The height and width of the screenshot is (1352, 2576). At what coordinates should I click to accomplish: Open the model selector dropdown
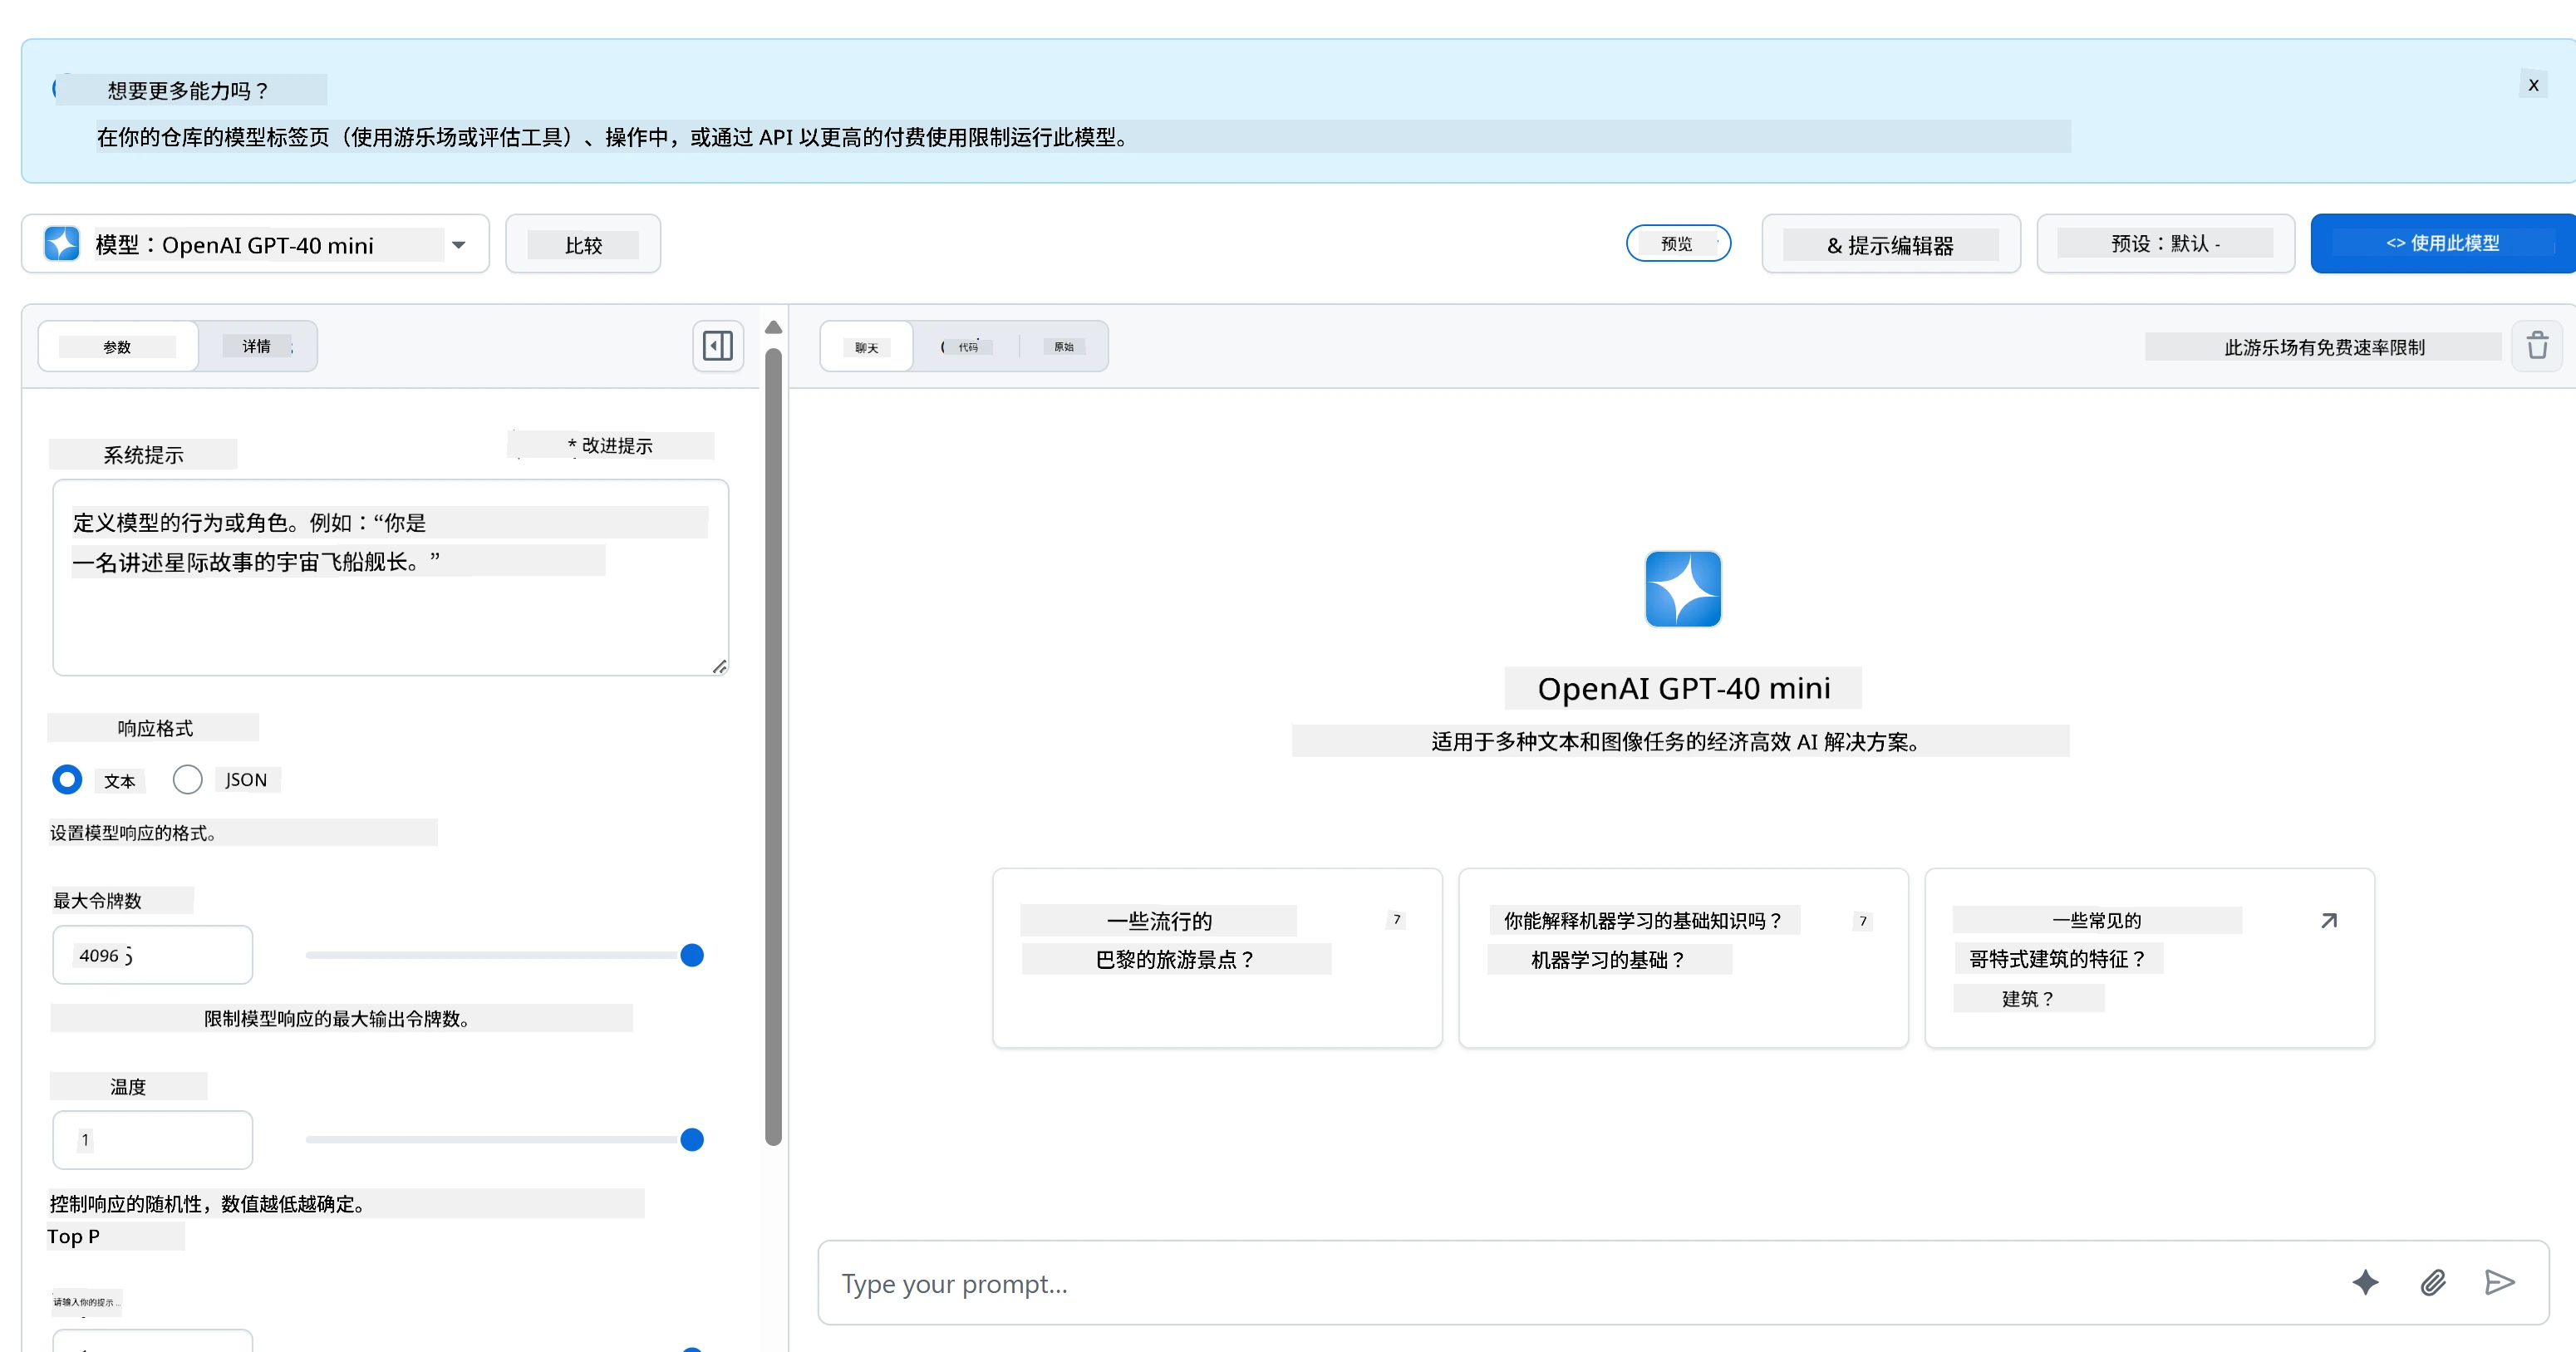pyautogui.click(x=255, y=244)
